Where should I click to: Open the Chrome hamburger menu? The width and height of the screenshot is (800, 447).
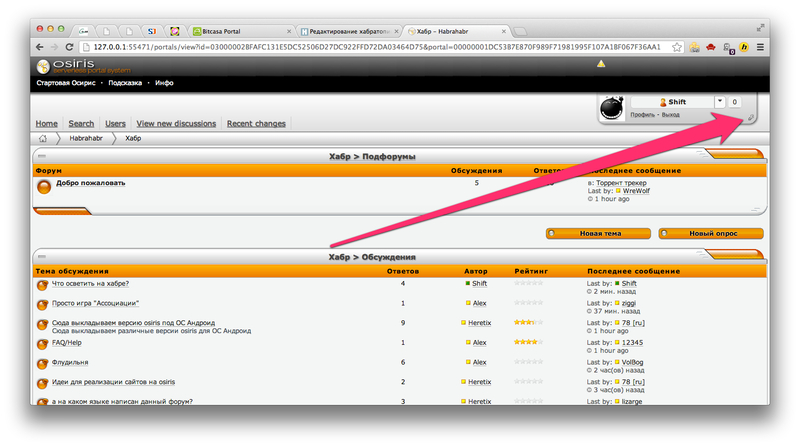(x=760, y=47)
